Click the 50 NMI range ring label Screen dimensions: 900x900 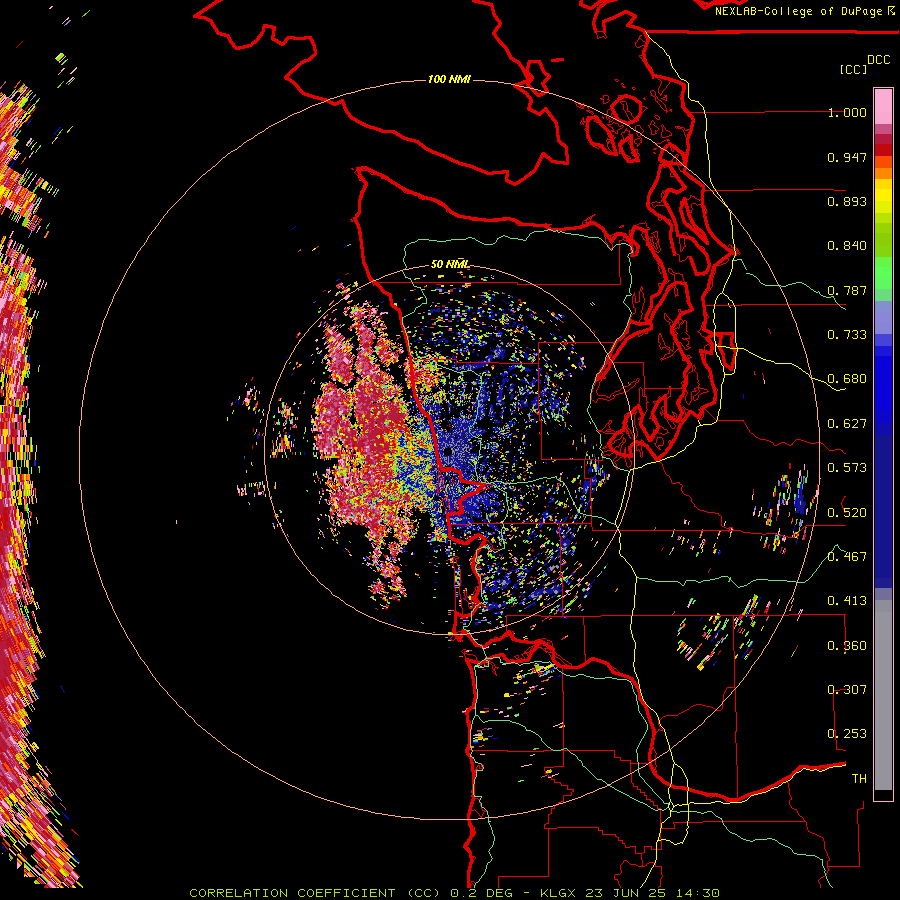tap(450, 264)
